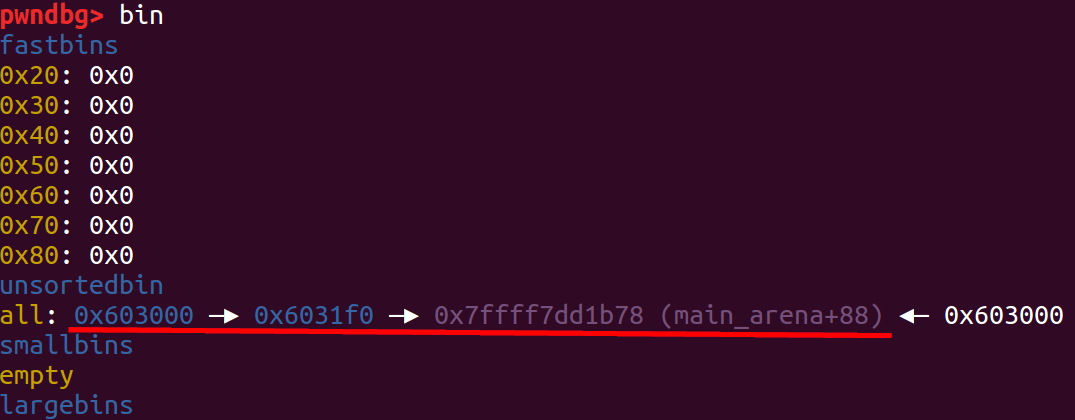The image size is (1075, 420).
Task: Click the first underlined address 0x603000
Action: 134,315
